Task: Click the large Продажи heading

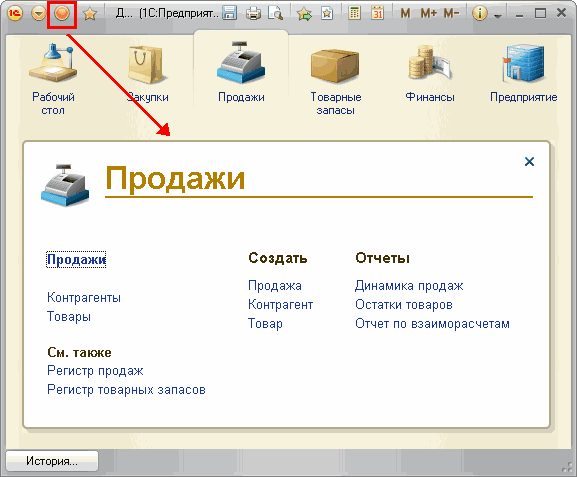Action: point(175,179)
